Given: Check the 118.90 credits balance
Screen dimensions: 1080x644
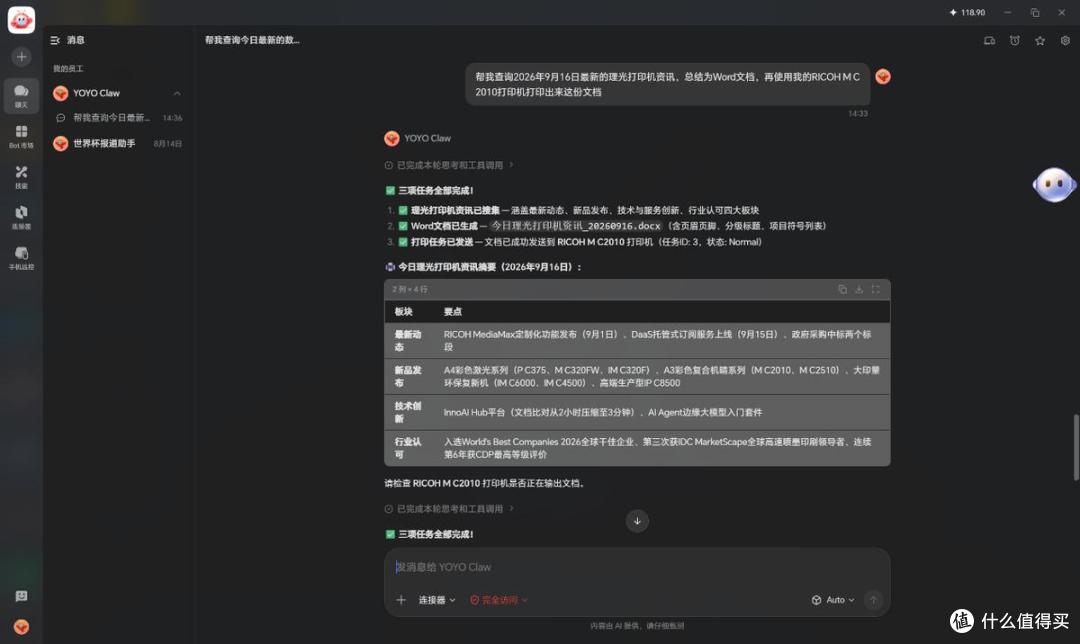Looking at the screenshot, I should coord(967,12).
